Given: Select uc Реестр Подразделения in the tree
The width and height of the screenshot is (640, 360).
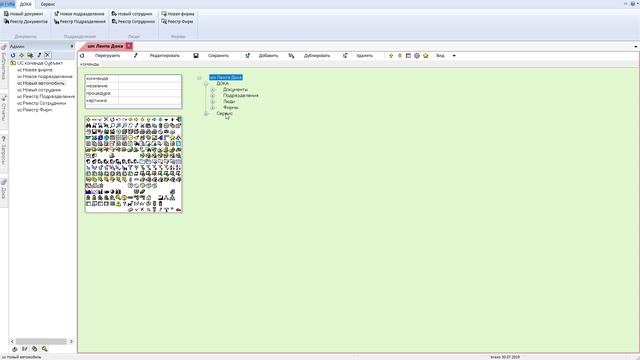Looking at the screenshot, I should tap(46, 97).
